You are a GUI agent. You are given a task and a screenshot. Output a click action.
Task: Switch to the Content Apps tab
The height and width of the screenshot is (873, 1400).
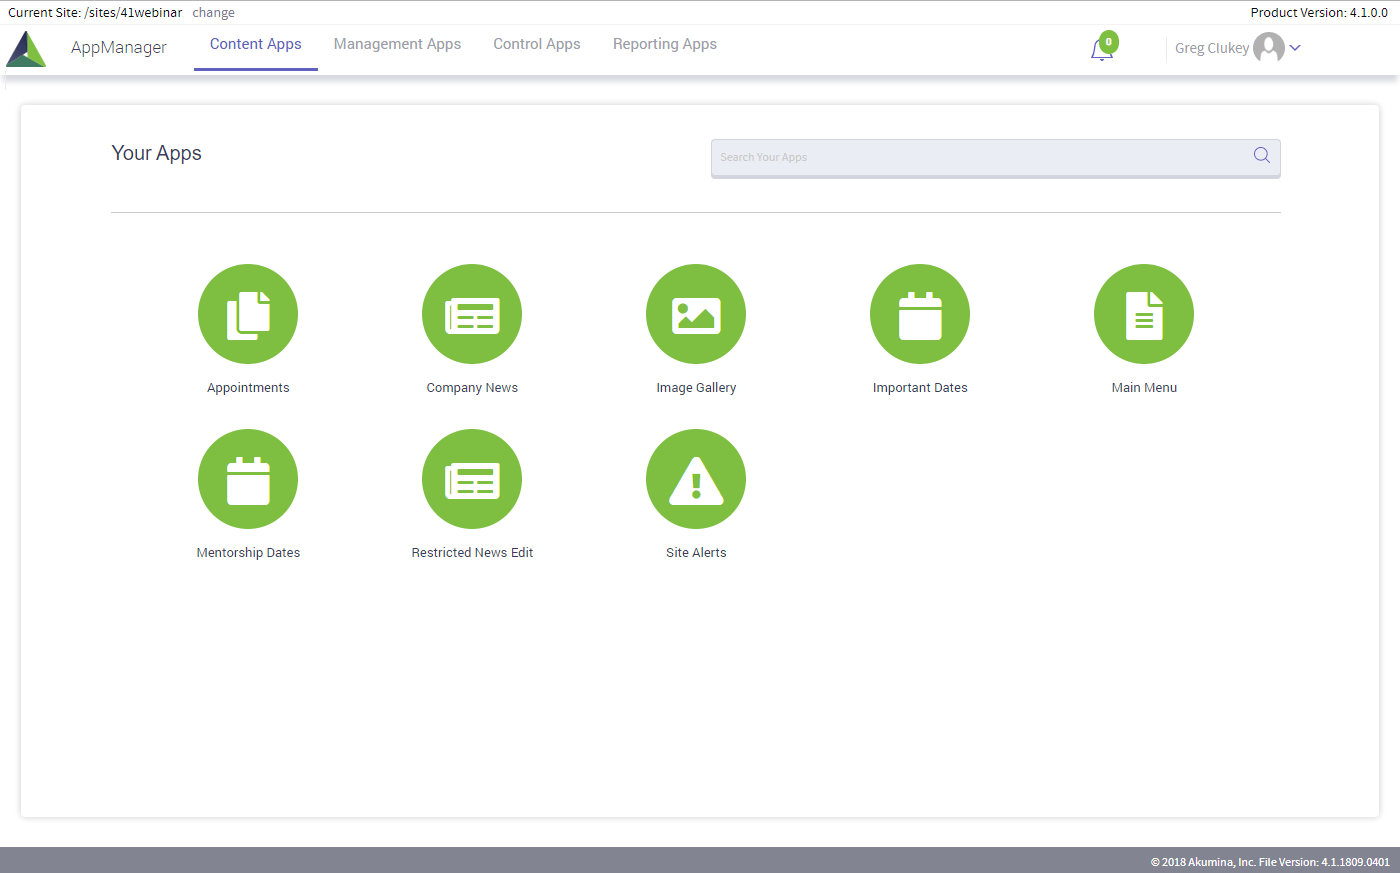click(x=256, y=44)
